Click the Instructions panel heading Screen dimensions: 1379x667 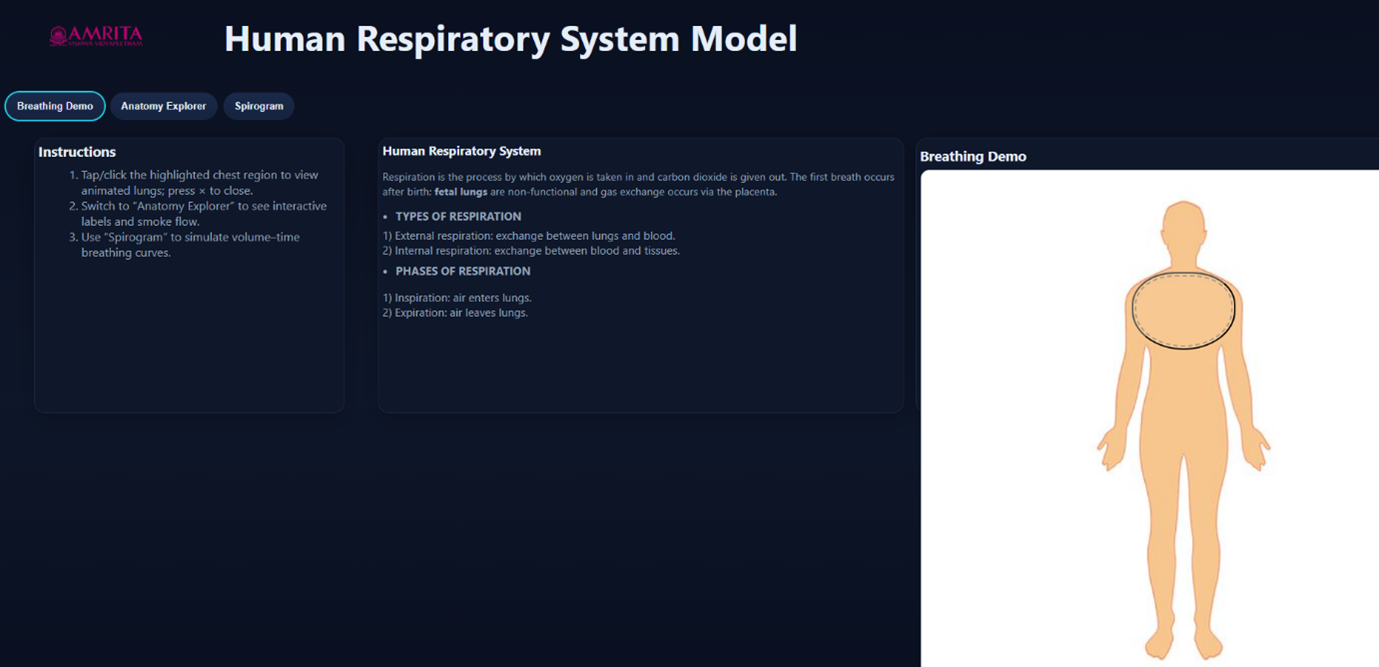(x=77, y=152)
